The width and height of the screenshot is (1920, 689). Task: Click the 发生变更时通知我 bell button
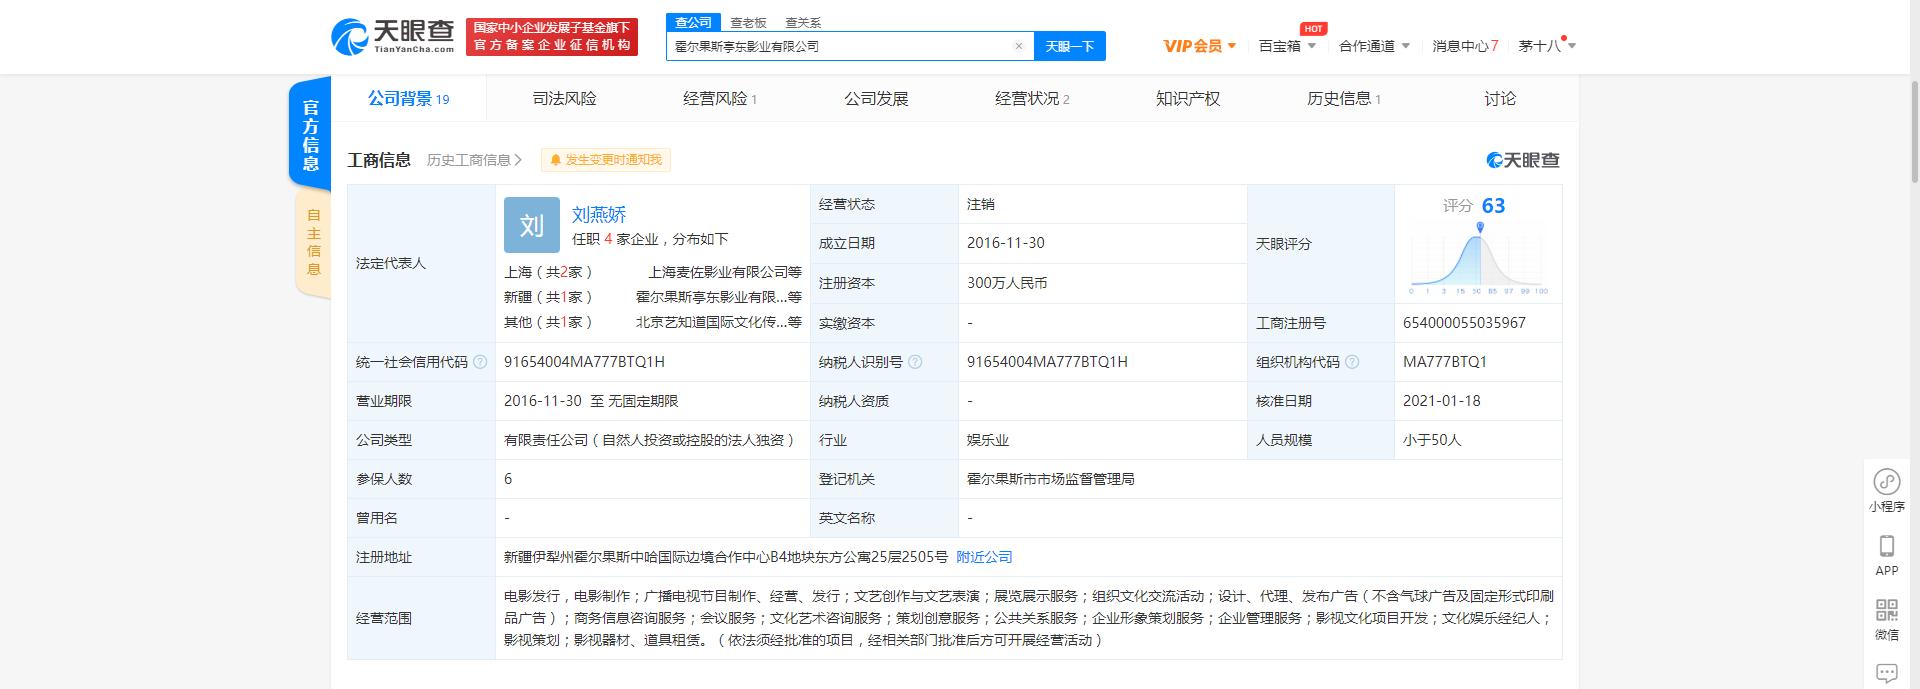[606, 160]
